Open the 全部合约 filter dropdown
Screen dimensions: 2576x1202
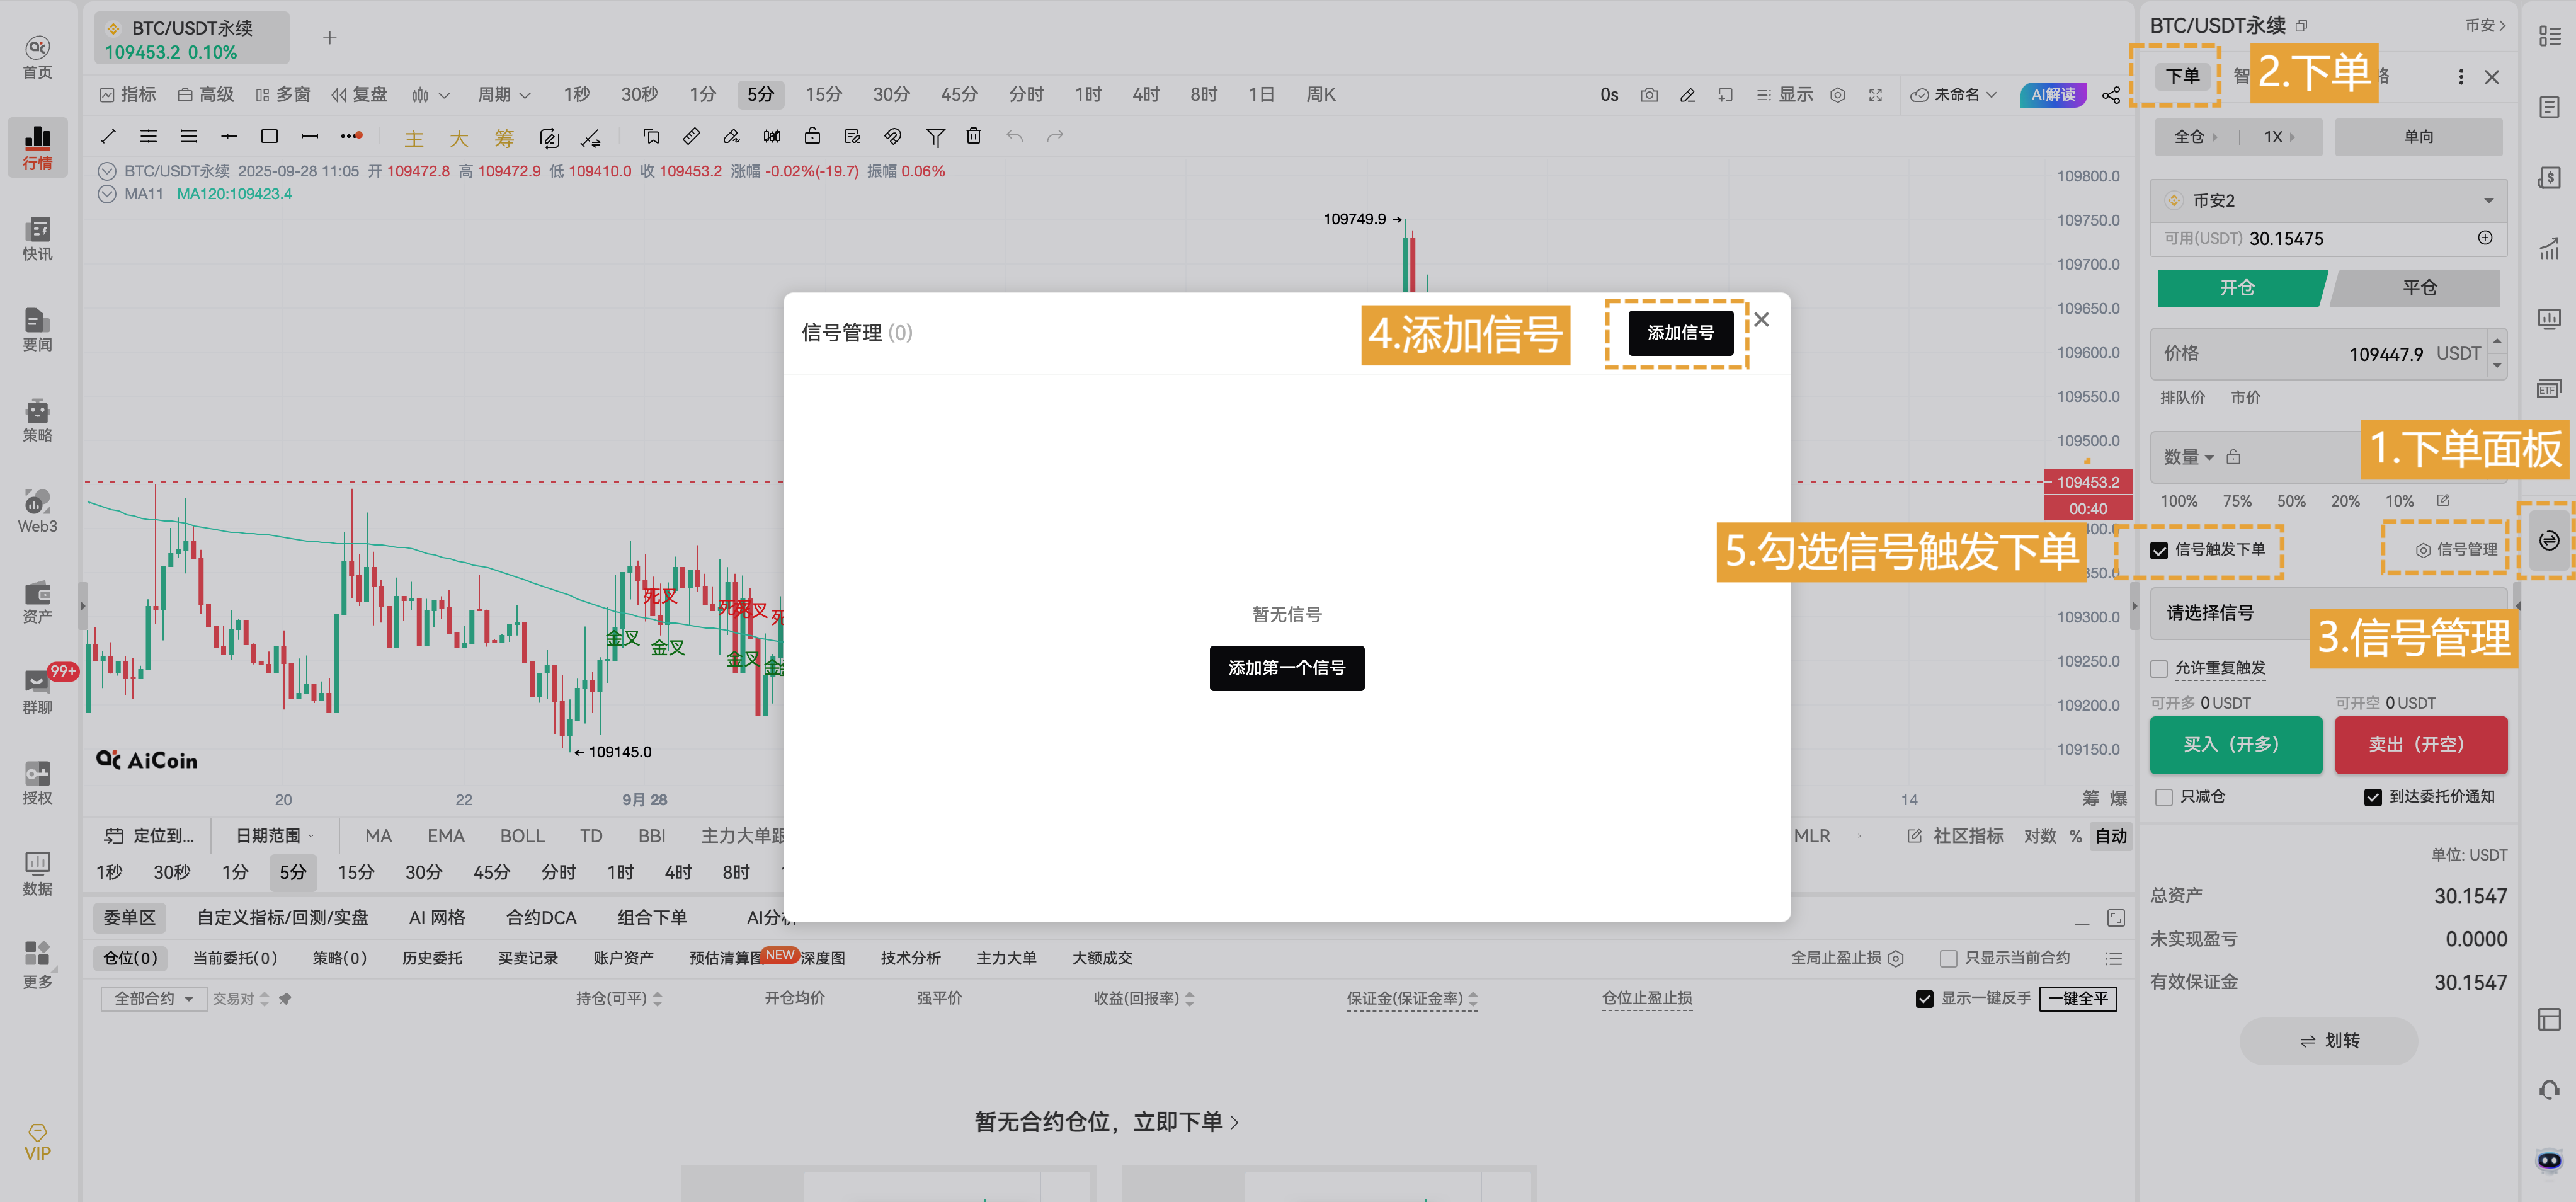[152, 998]
